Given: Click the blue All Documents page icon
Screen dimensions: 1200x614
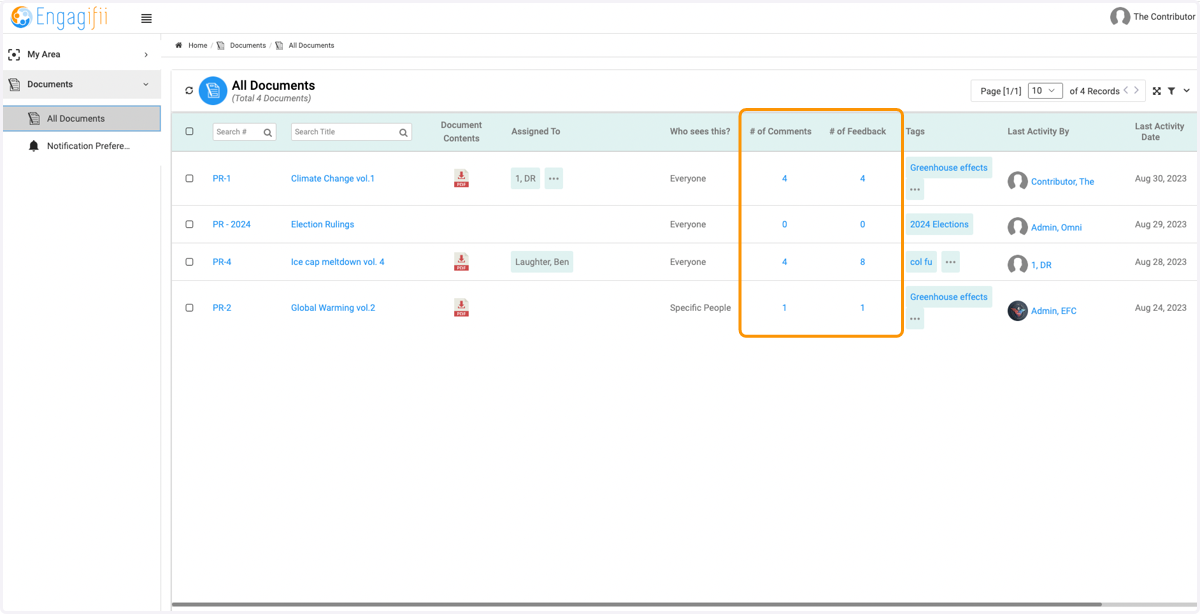Looking at the screenshot, I should coord(212,91).
